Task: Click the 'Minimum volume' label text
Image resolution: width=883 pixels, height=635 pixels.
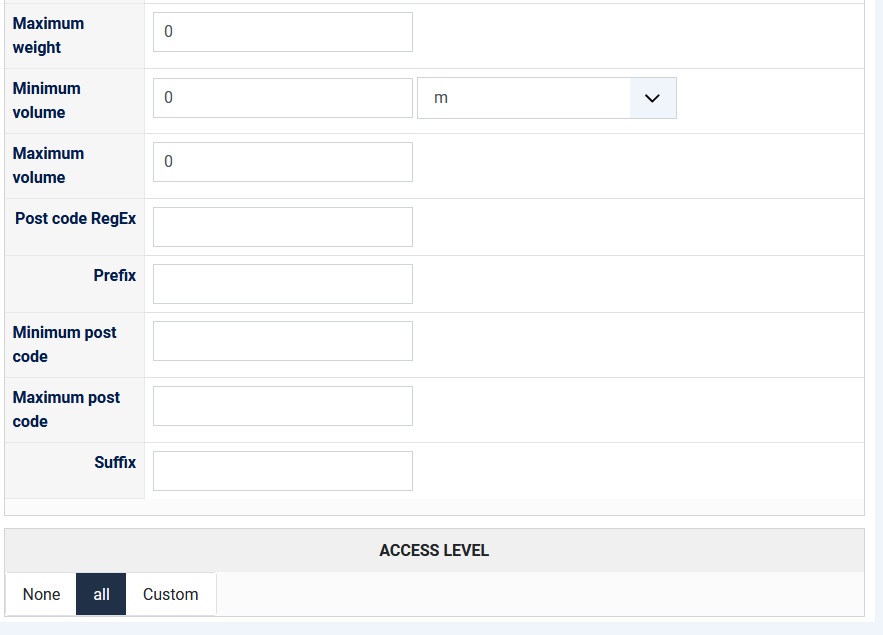Action: pyautogui.click(x=46, y=100)
